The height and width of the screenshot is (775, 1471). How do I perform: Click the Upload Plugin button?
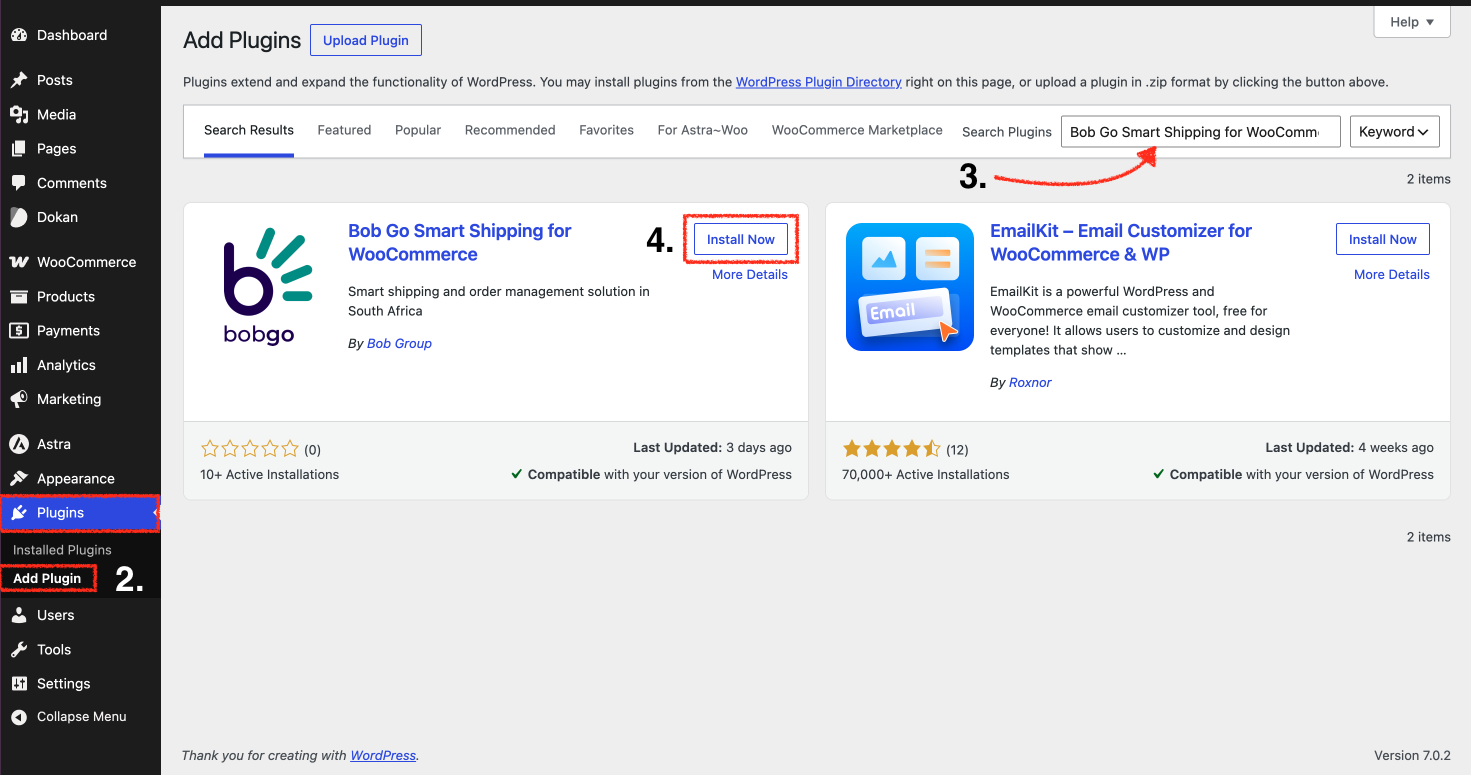point(366,40)
